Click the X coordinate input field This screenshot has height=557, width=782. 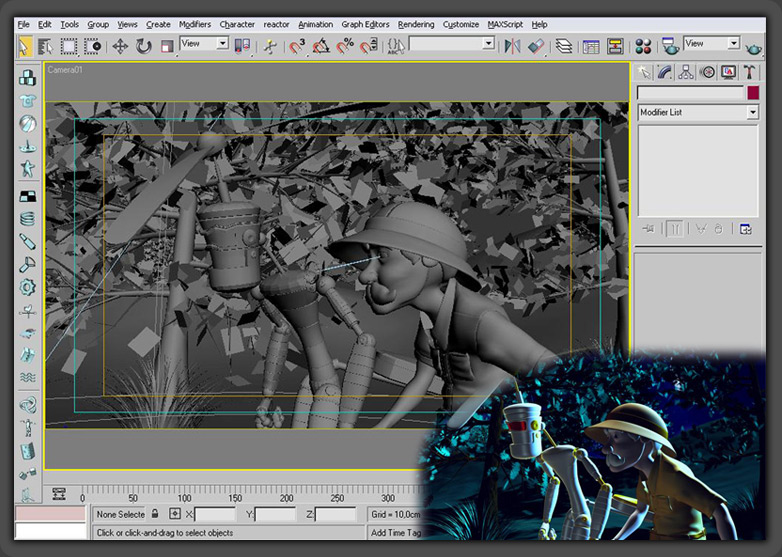(x=217, y=514)
